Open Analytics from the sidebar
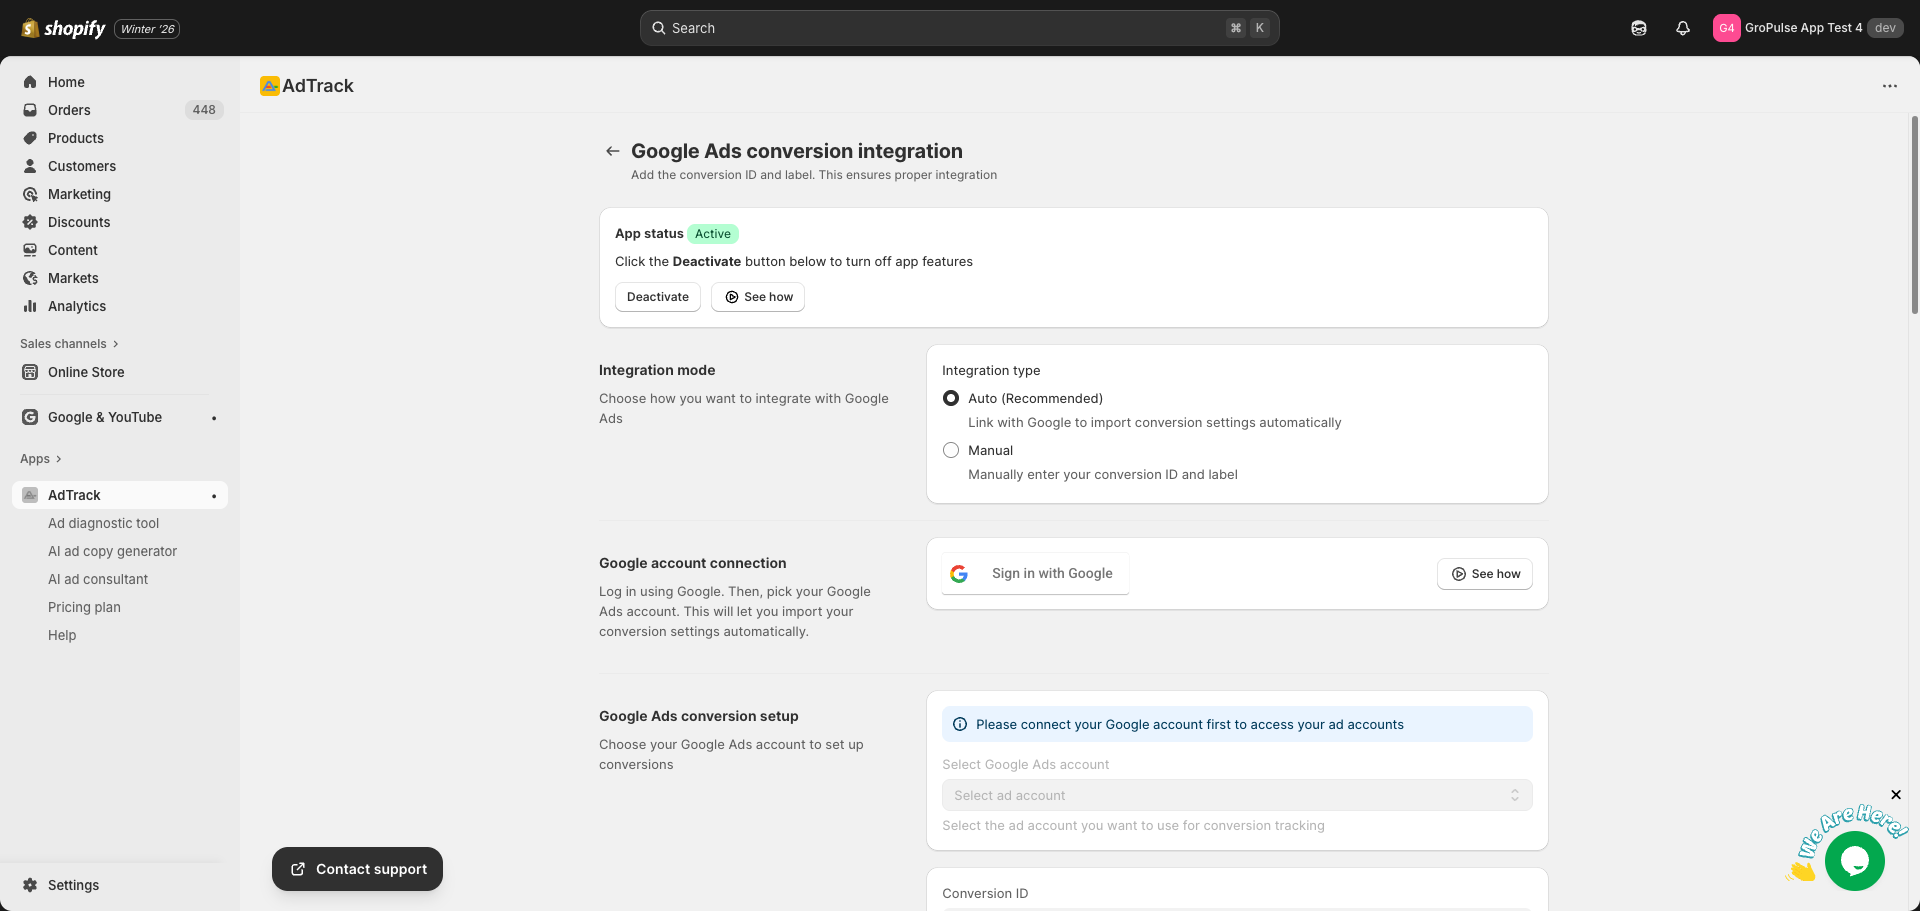The height and width of the screenshot is (911, 1920). 30,306
